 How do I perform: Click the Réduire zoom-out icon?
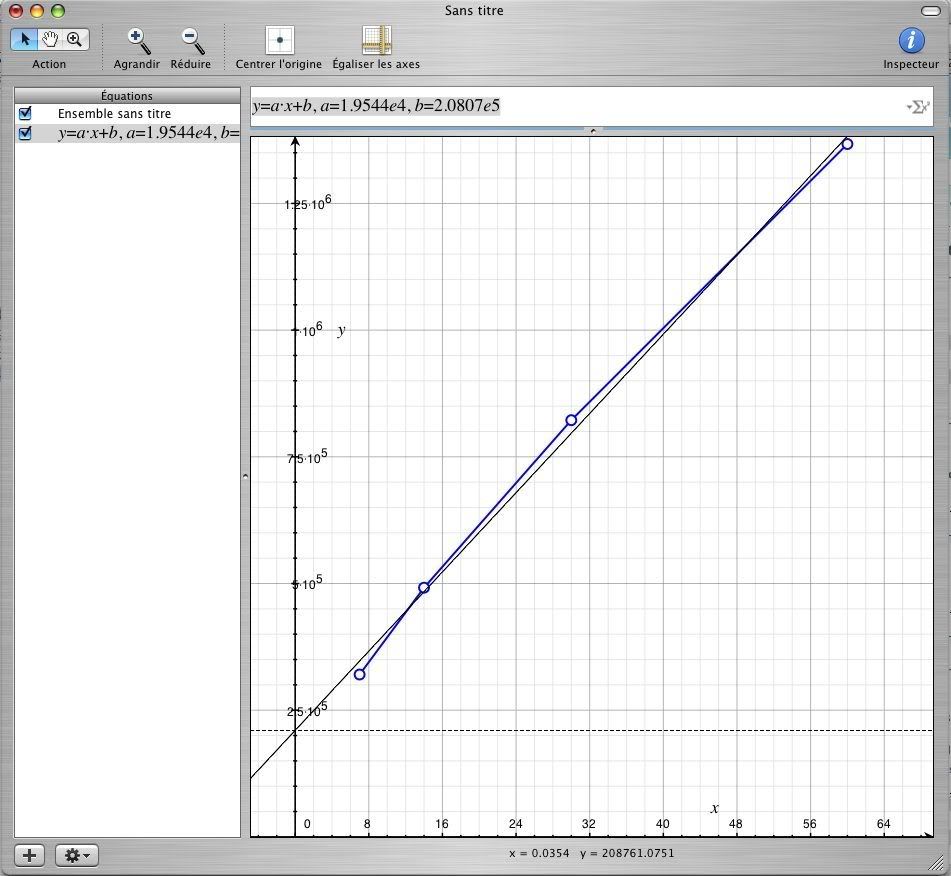tap(191, 40)
